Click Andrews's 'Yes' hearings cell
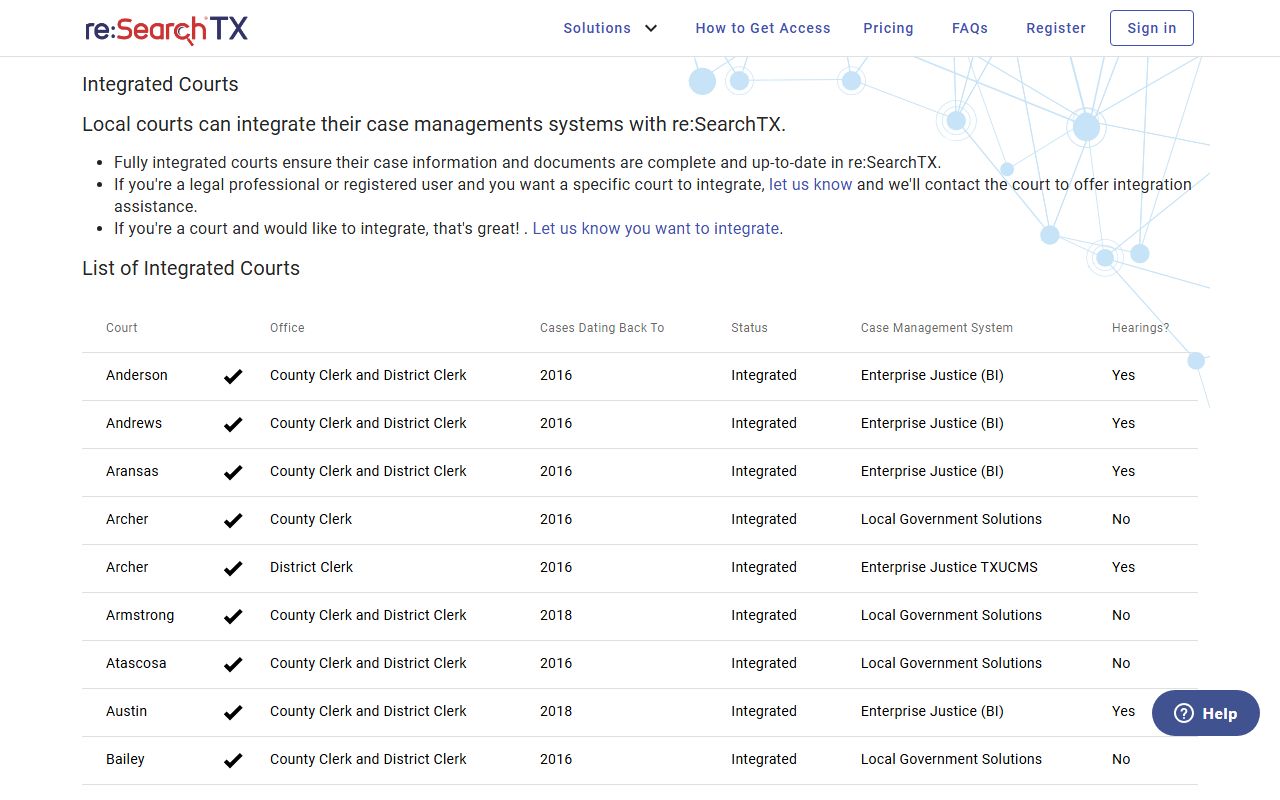 (1124, 423)
